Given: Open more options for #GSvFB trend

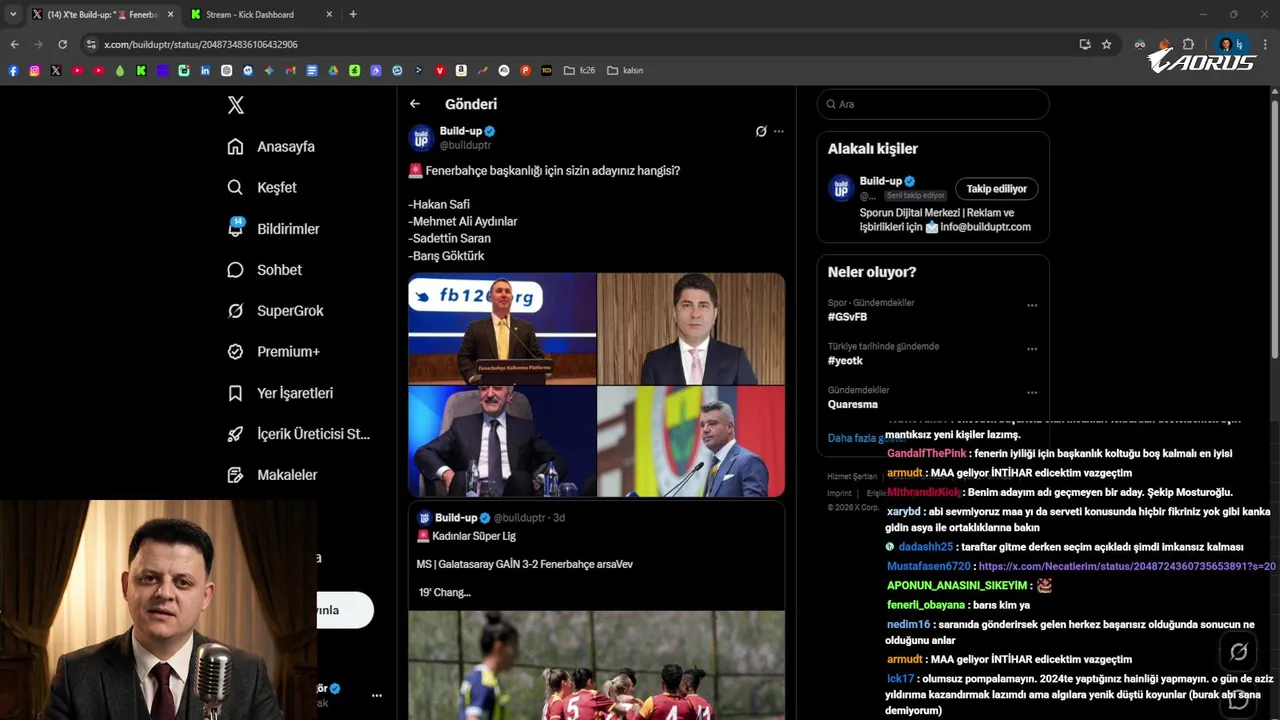Looking at the screenshot, I should coord(1032,305).
